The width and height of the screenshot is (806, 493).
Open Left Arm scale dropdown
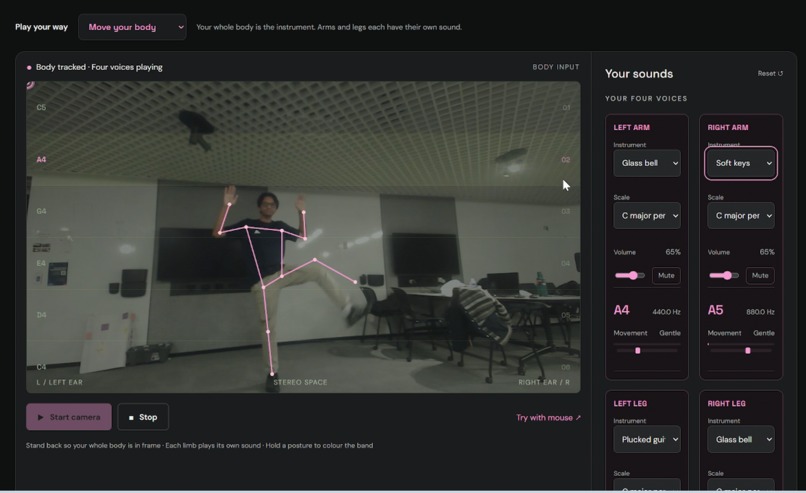[x=647, y=215]
